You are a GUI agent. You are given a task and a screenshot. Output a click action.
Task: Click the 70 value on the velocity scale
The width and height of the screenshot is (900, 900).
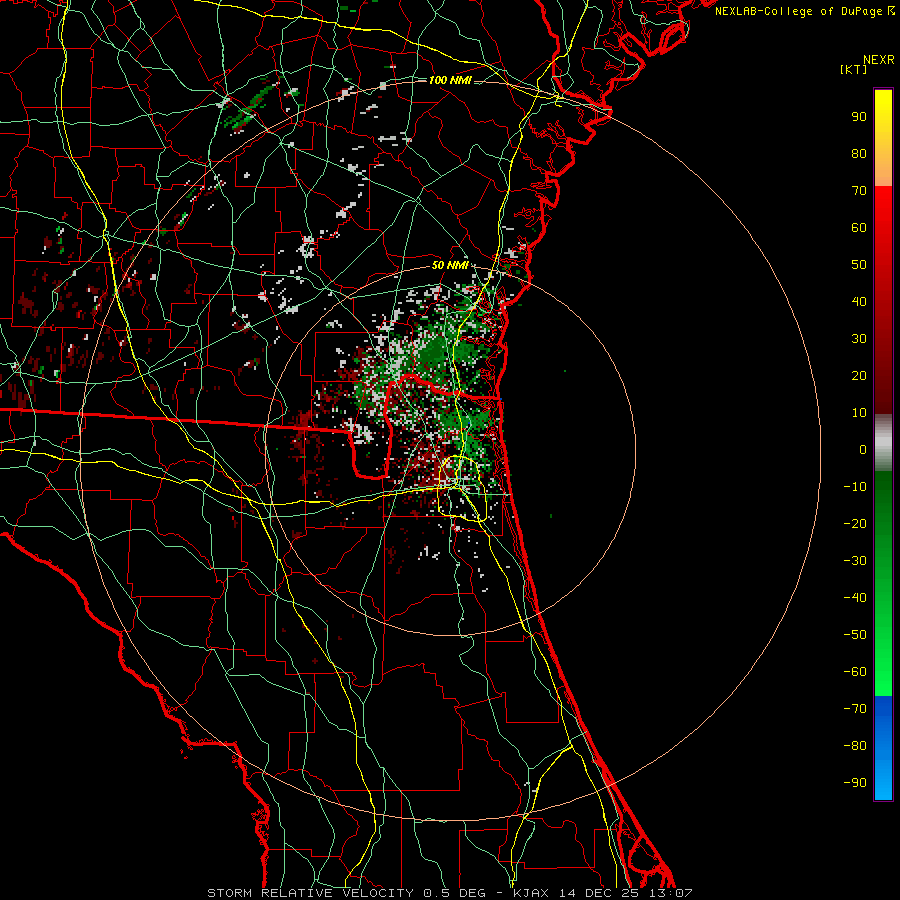(859, 191)
